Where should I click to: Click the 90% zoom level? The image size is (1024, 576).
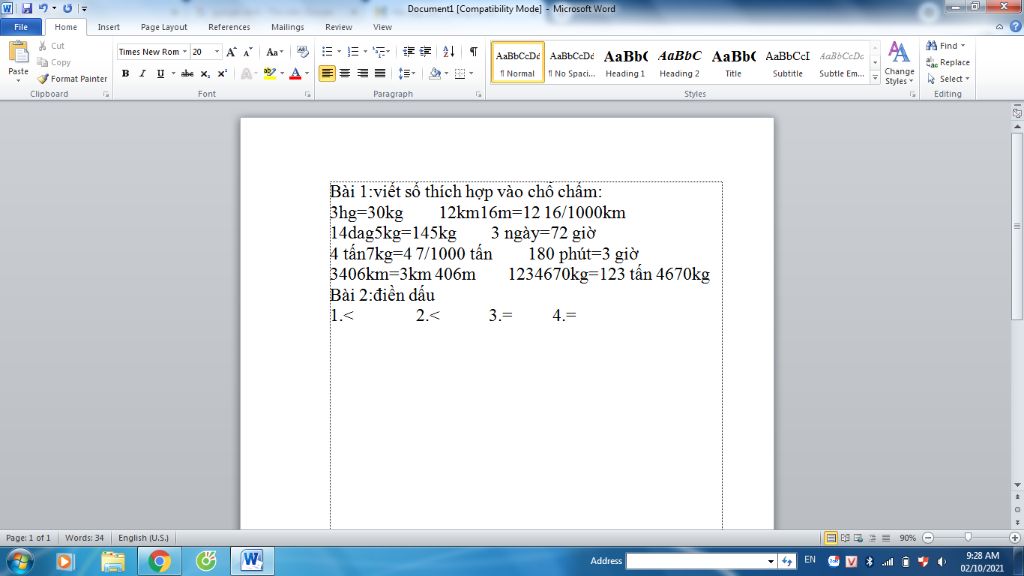907,538
